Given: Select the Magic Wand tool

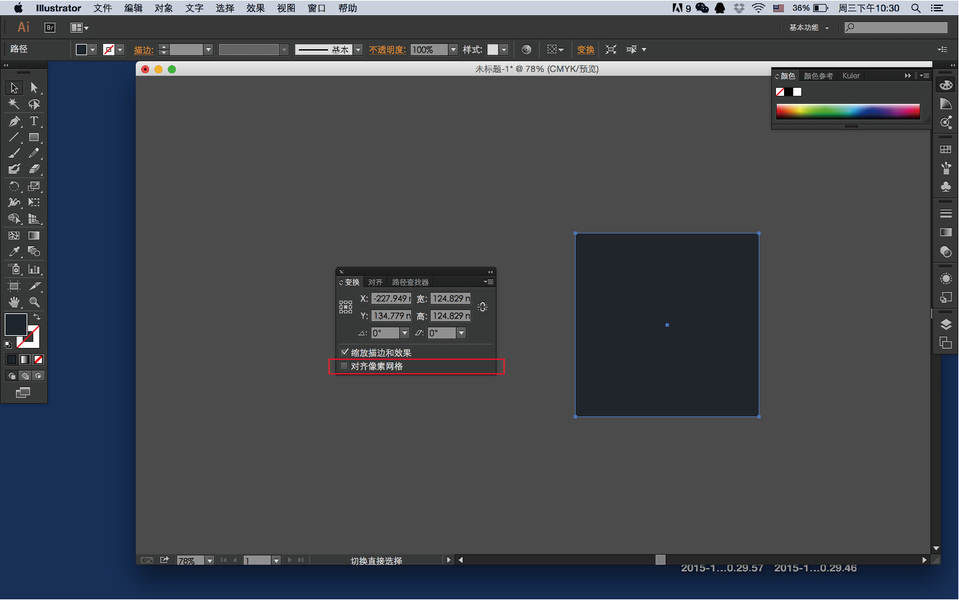Looking at the screenshot, I should tap(14, 104).
